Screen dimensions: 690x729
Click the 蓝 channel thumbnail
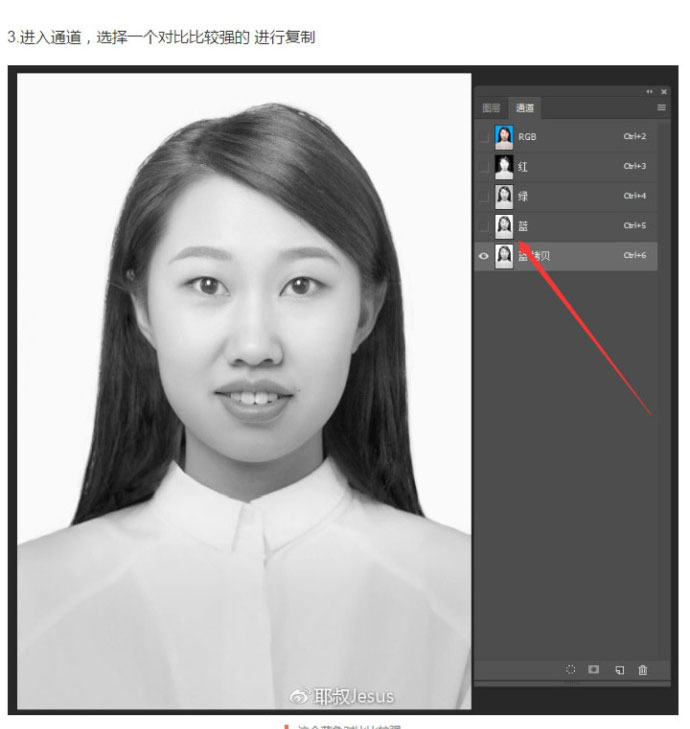(x=504, y=226)
